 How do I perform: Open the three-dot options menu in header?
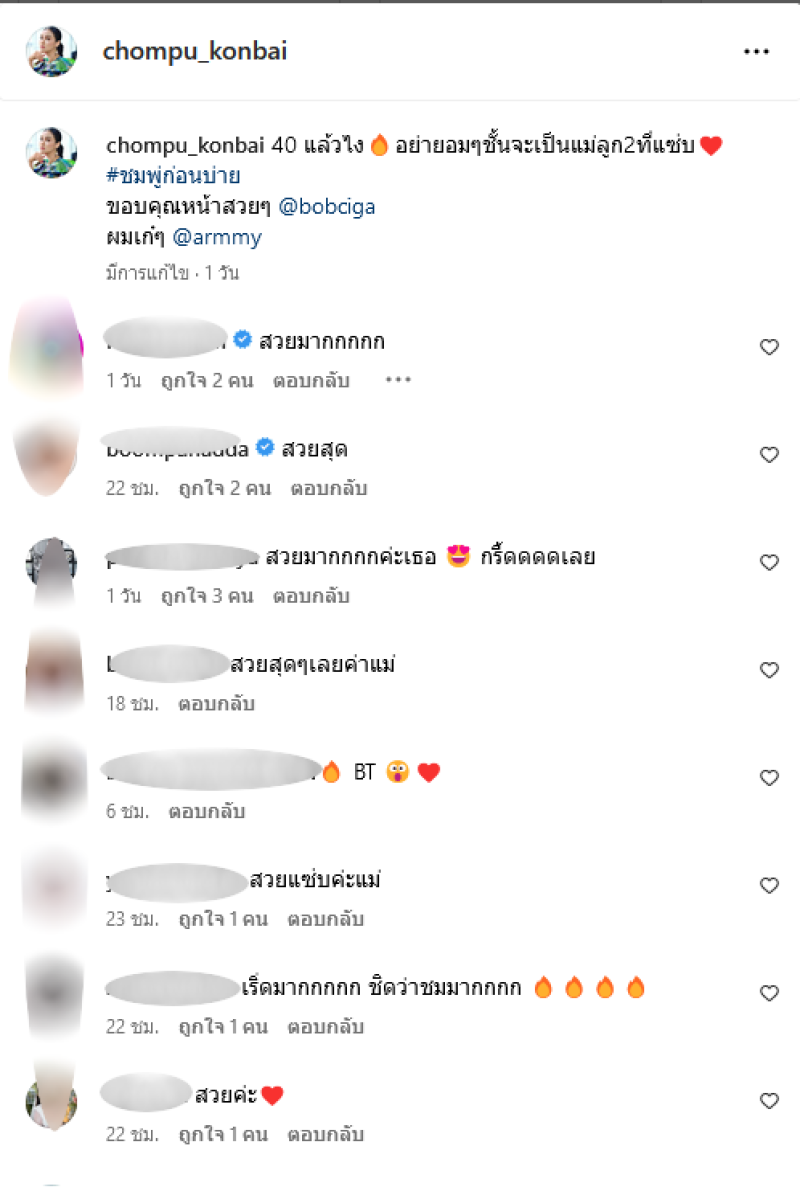(x=756, y=52)
